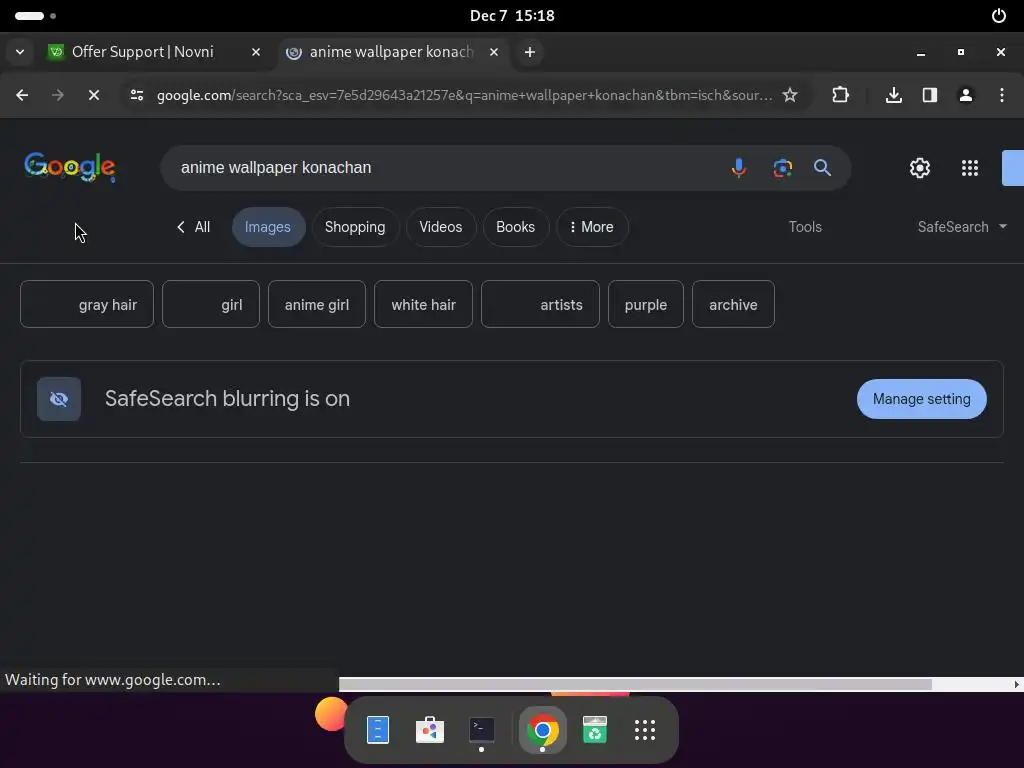Screen dimensions: 1024x768
Task: Open the Files app in the dock
Action: click(x=377, y=730)
